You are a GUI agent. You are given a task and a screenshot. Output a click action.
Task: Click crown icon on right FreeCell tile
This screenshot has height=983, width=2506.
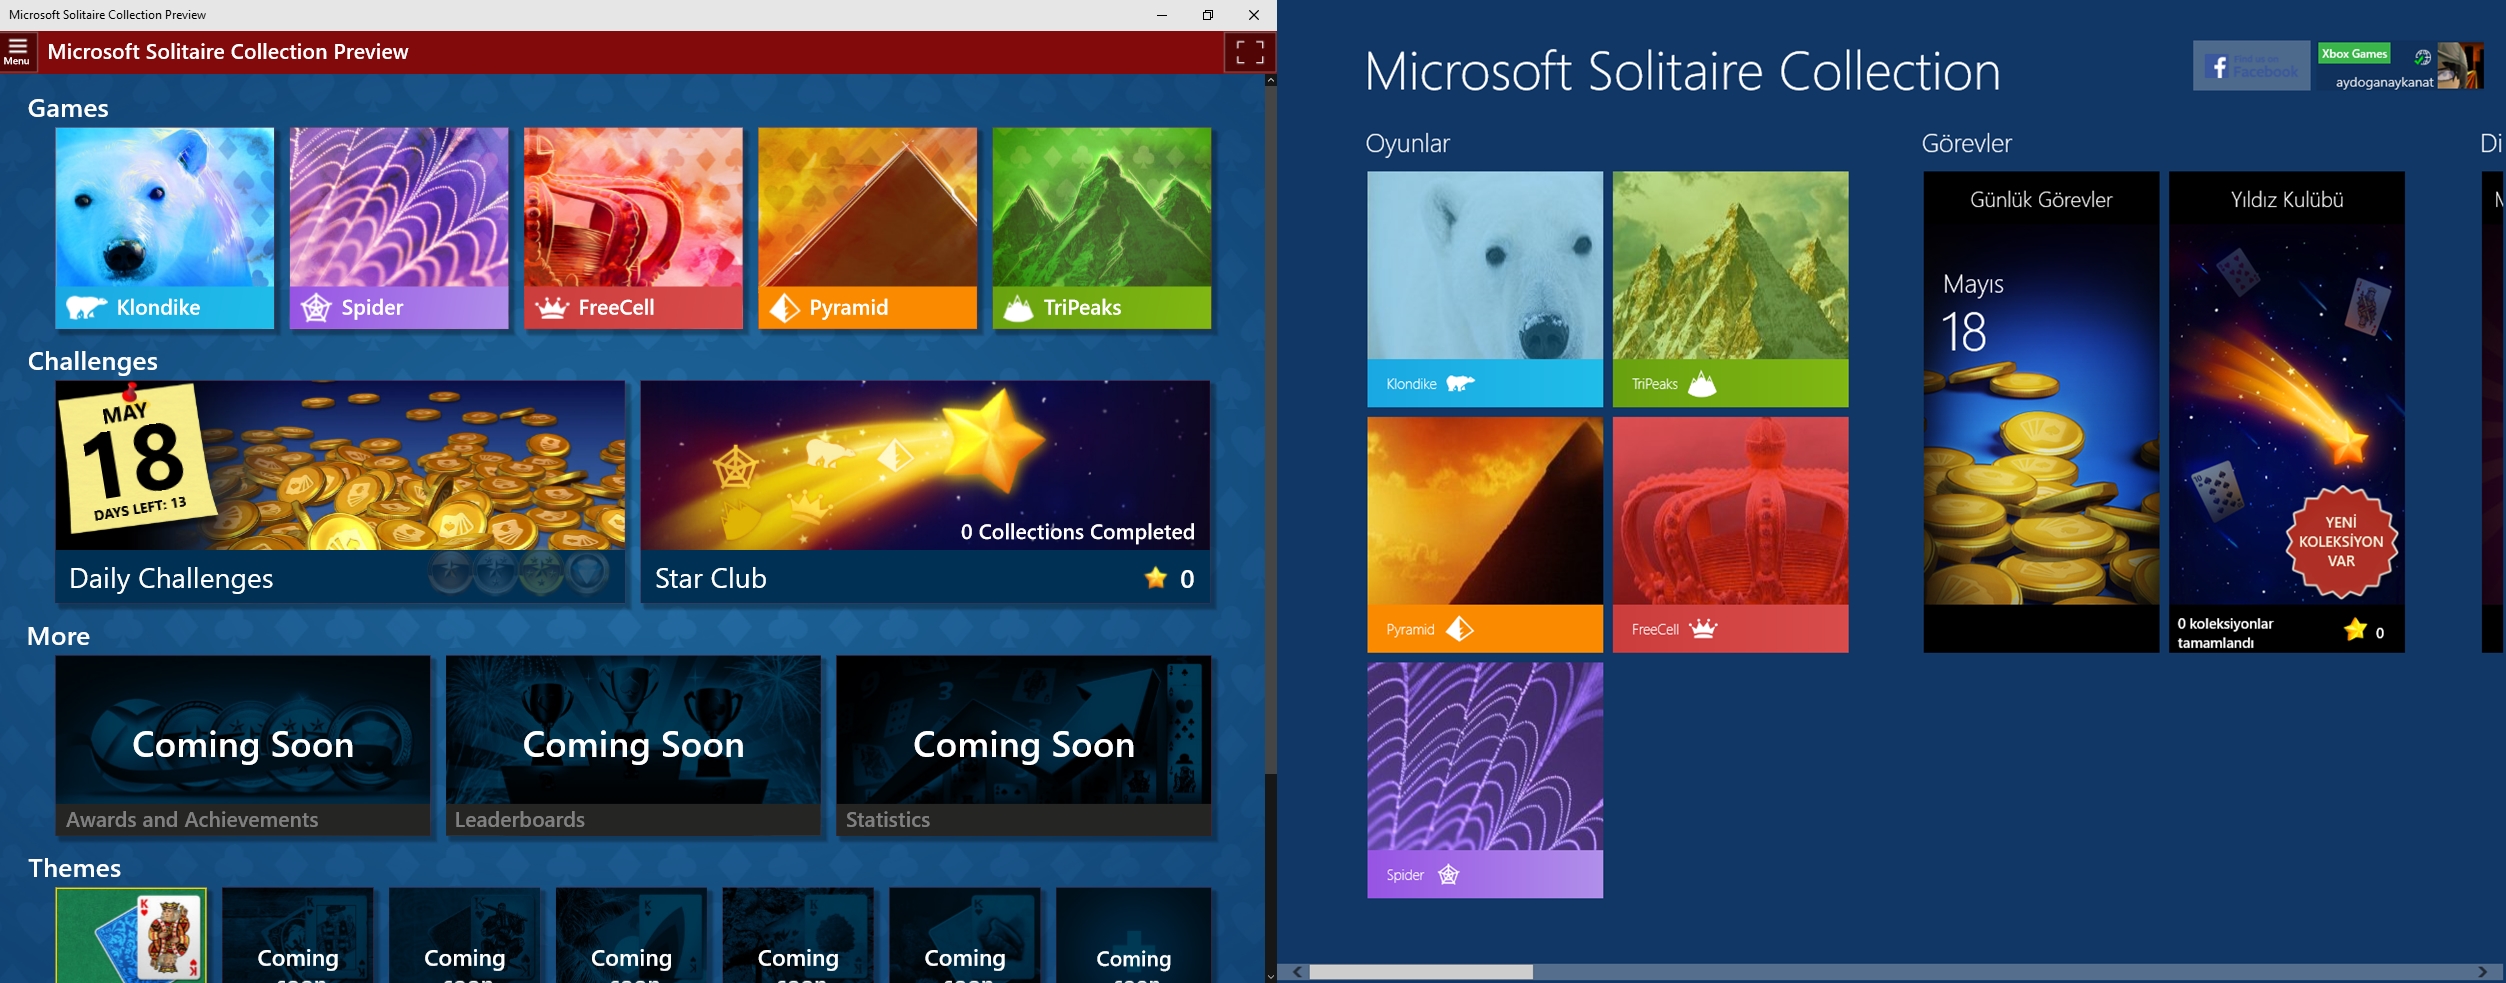(x=1703, y=628)
